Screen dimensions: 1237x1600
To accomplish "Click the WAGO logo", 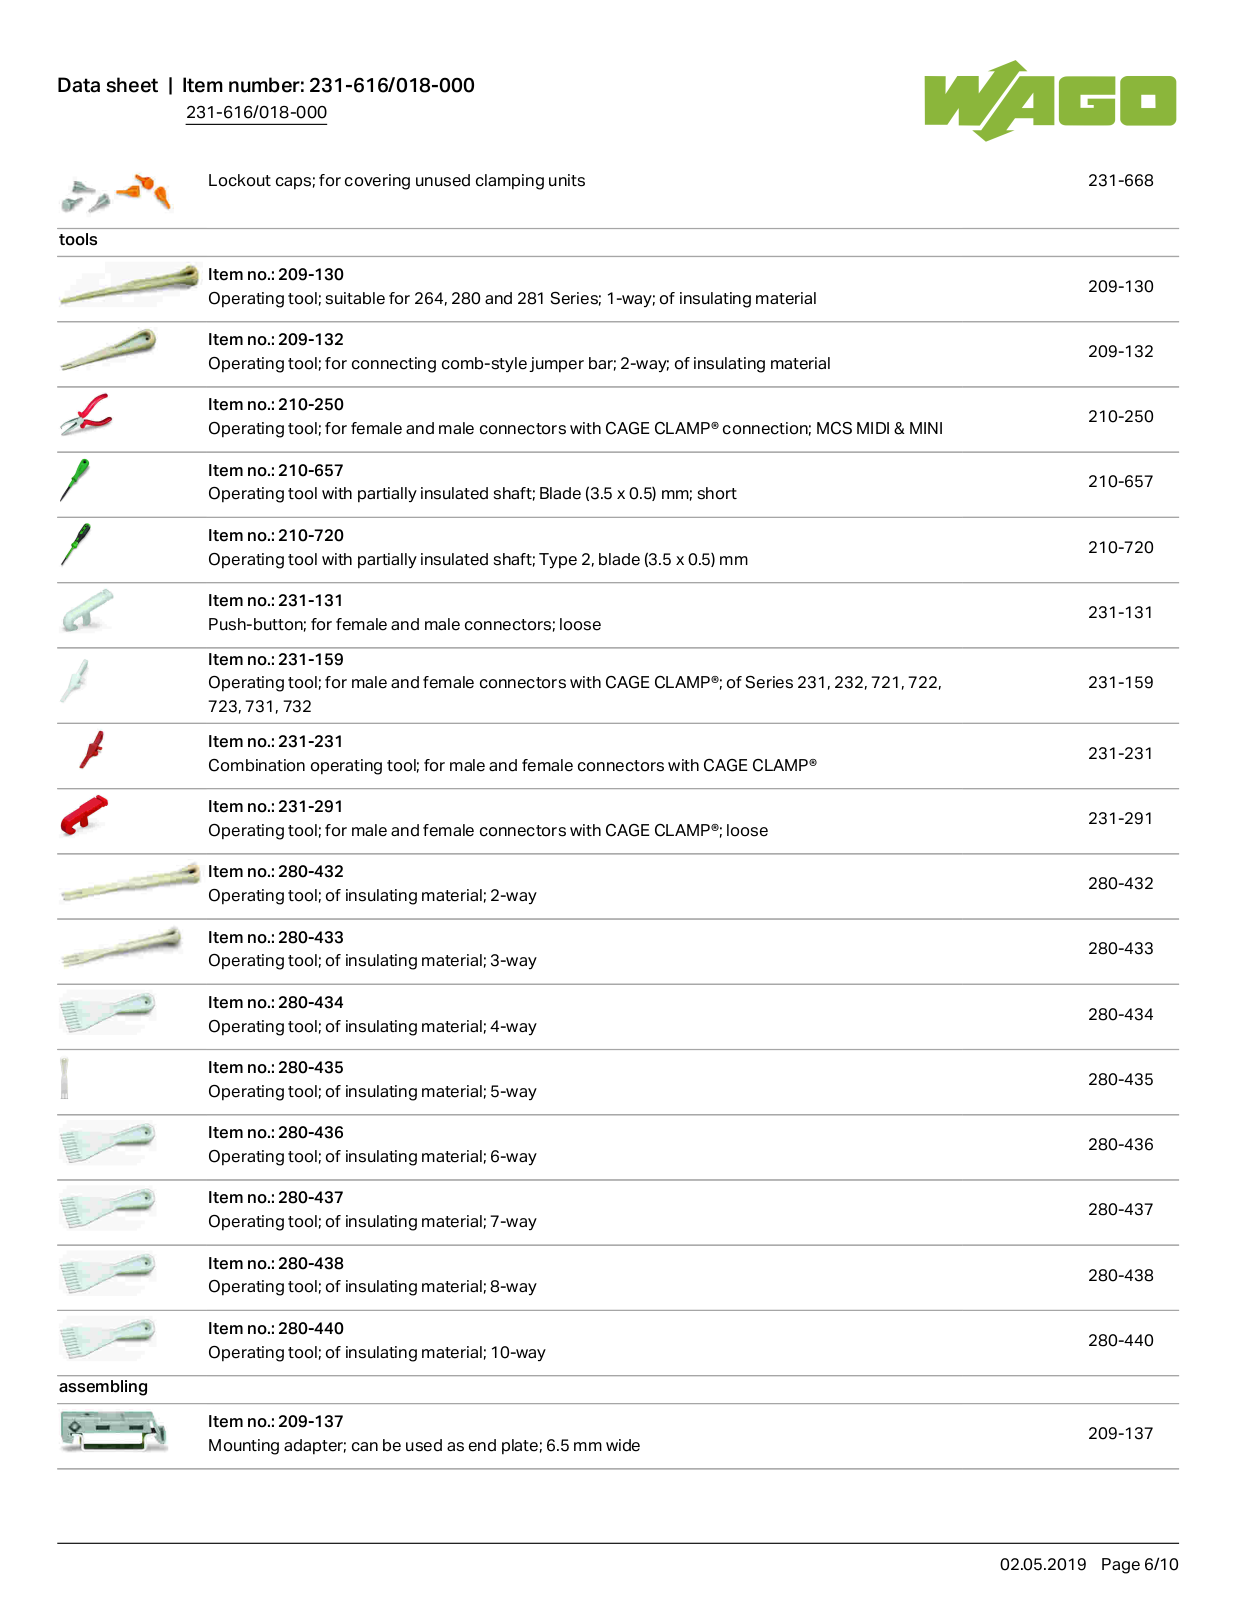I will click(1050, 100).
